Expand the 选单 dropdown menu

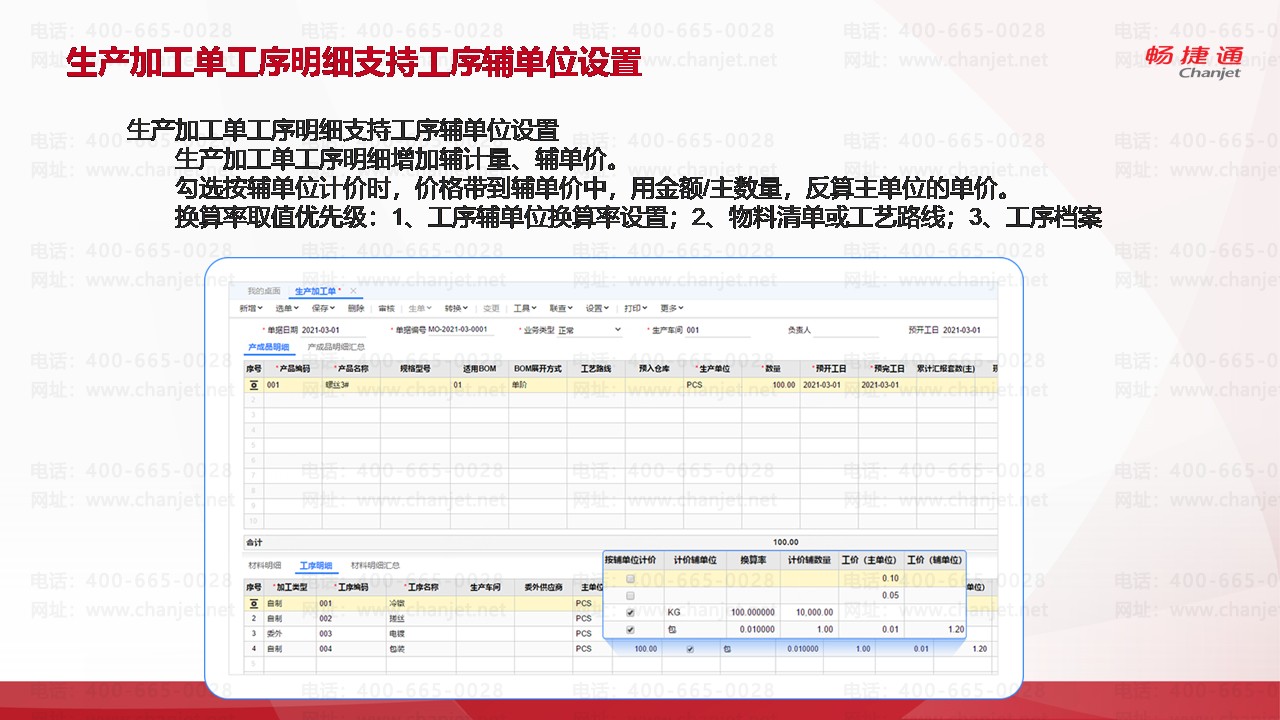288,308
